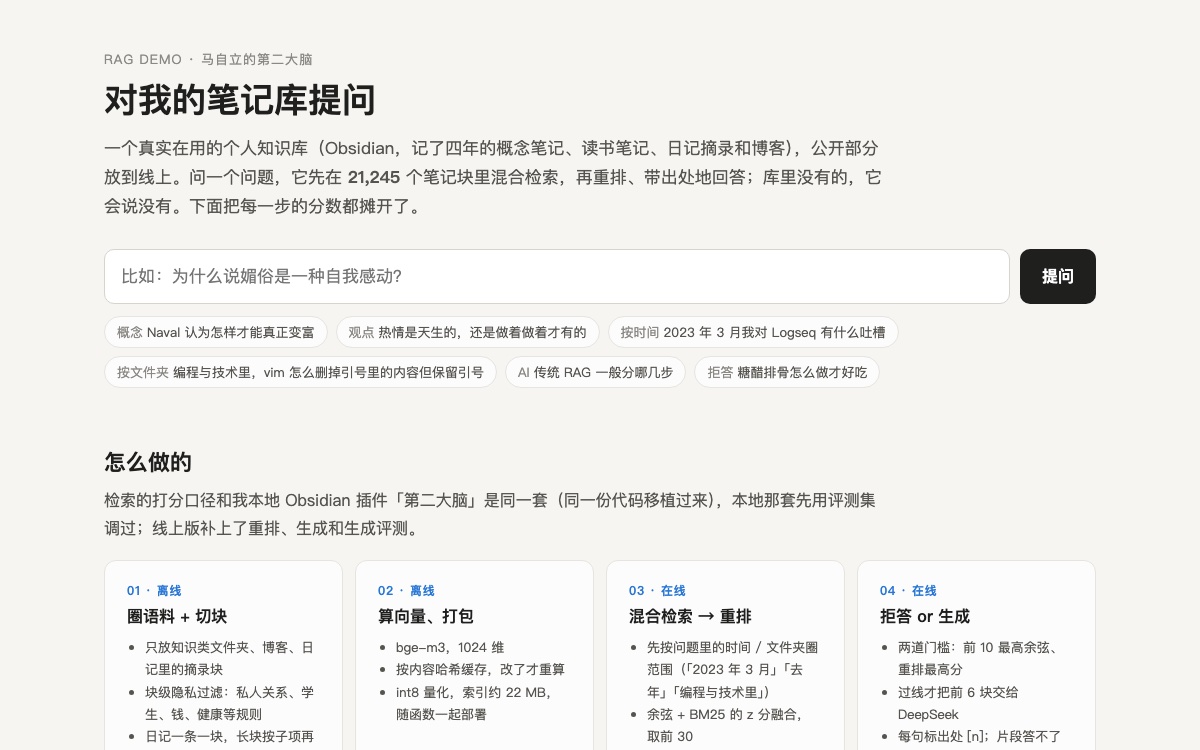
Task: Select the AI 传统 RAG 分哪几步 chip
Action: pyautogui.click(x=596, y=373)
